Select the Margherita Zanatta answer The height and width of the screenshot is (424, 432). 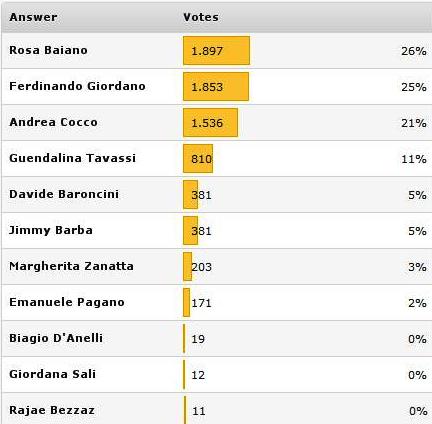click(71, 266)
